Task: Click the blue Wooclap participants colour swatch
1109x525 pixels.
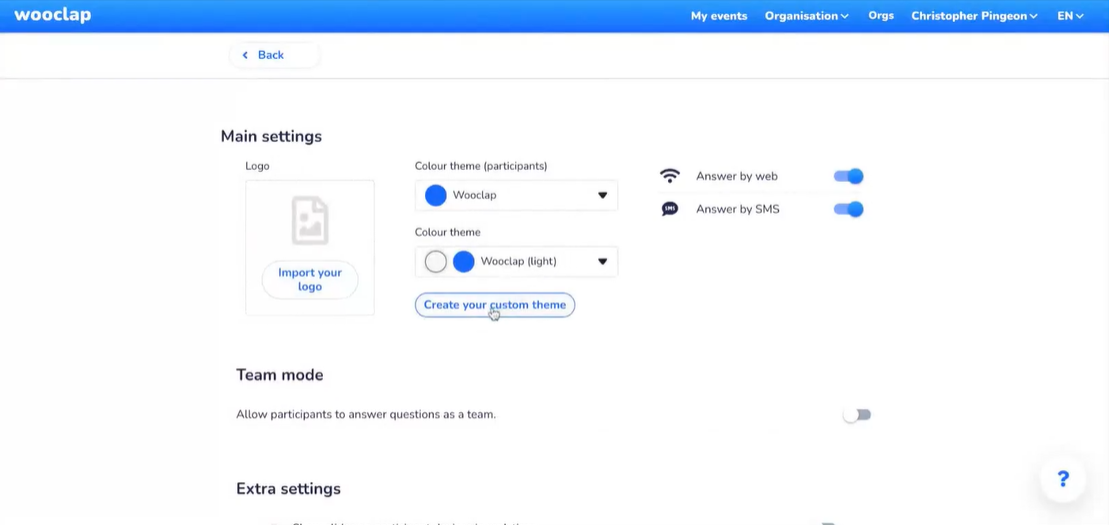Action: click(x=436, y=195)
